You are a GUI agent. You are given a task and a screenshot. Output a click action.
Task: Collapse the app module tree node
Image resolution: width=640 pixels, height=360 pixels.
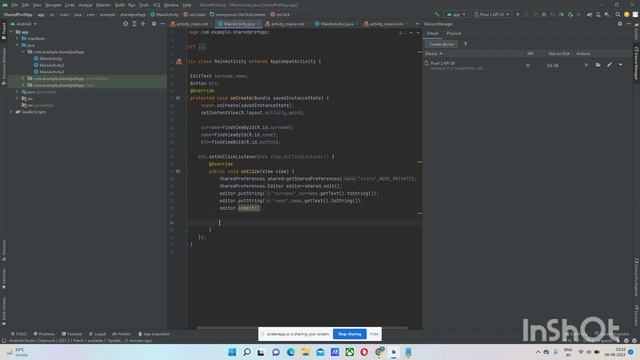pyautogui.click(x=12, y=32)
